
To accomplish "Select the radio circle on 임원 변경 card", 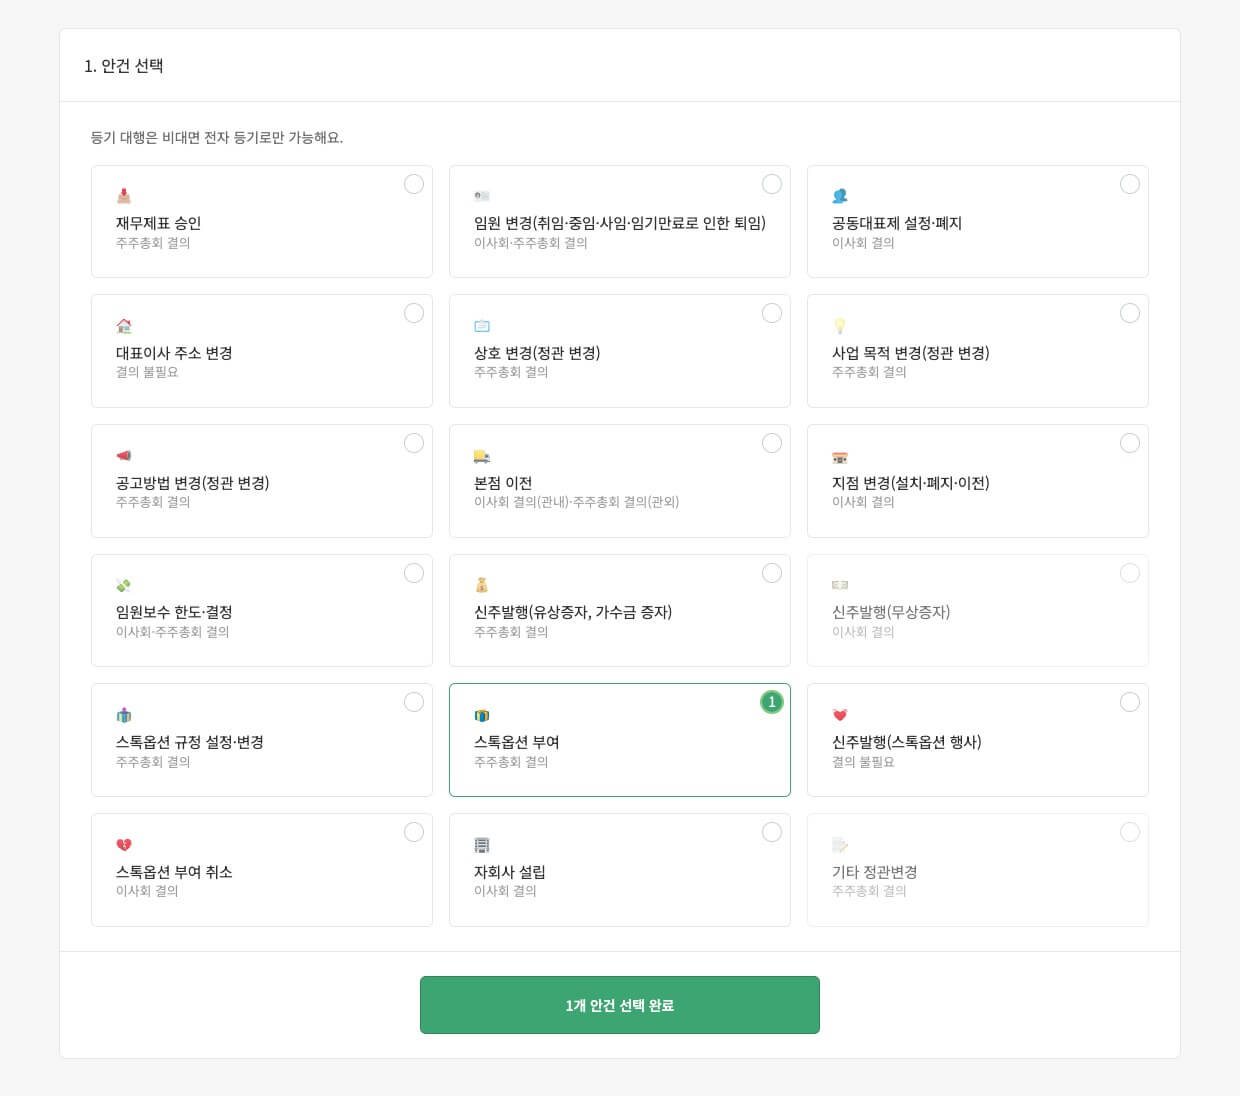I will point(772,184).
